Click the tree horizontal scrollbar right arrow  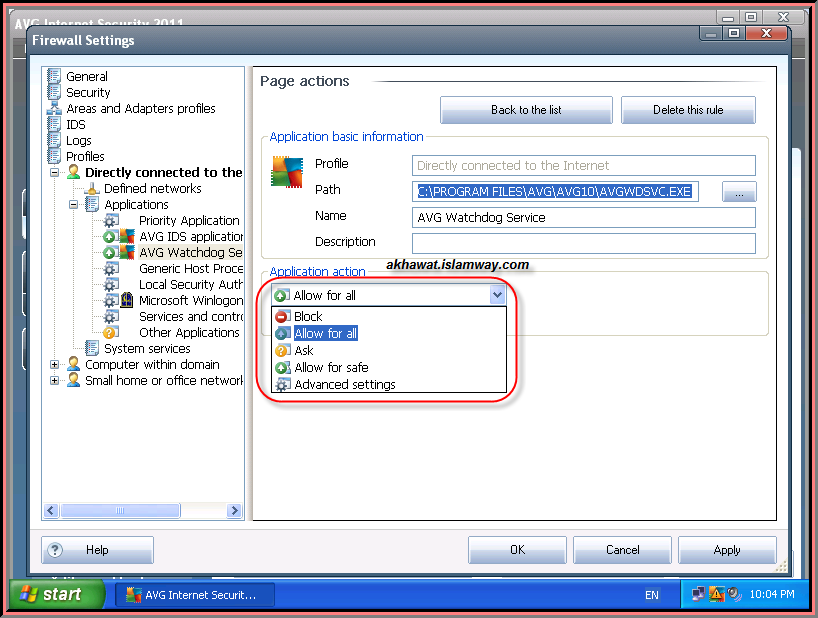[x=235, y=511]
